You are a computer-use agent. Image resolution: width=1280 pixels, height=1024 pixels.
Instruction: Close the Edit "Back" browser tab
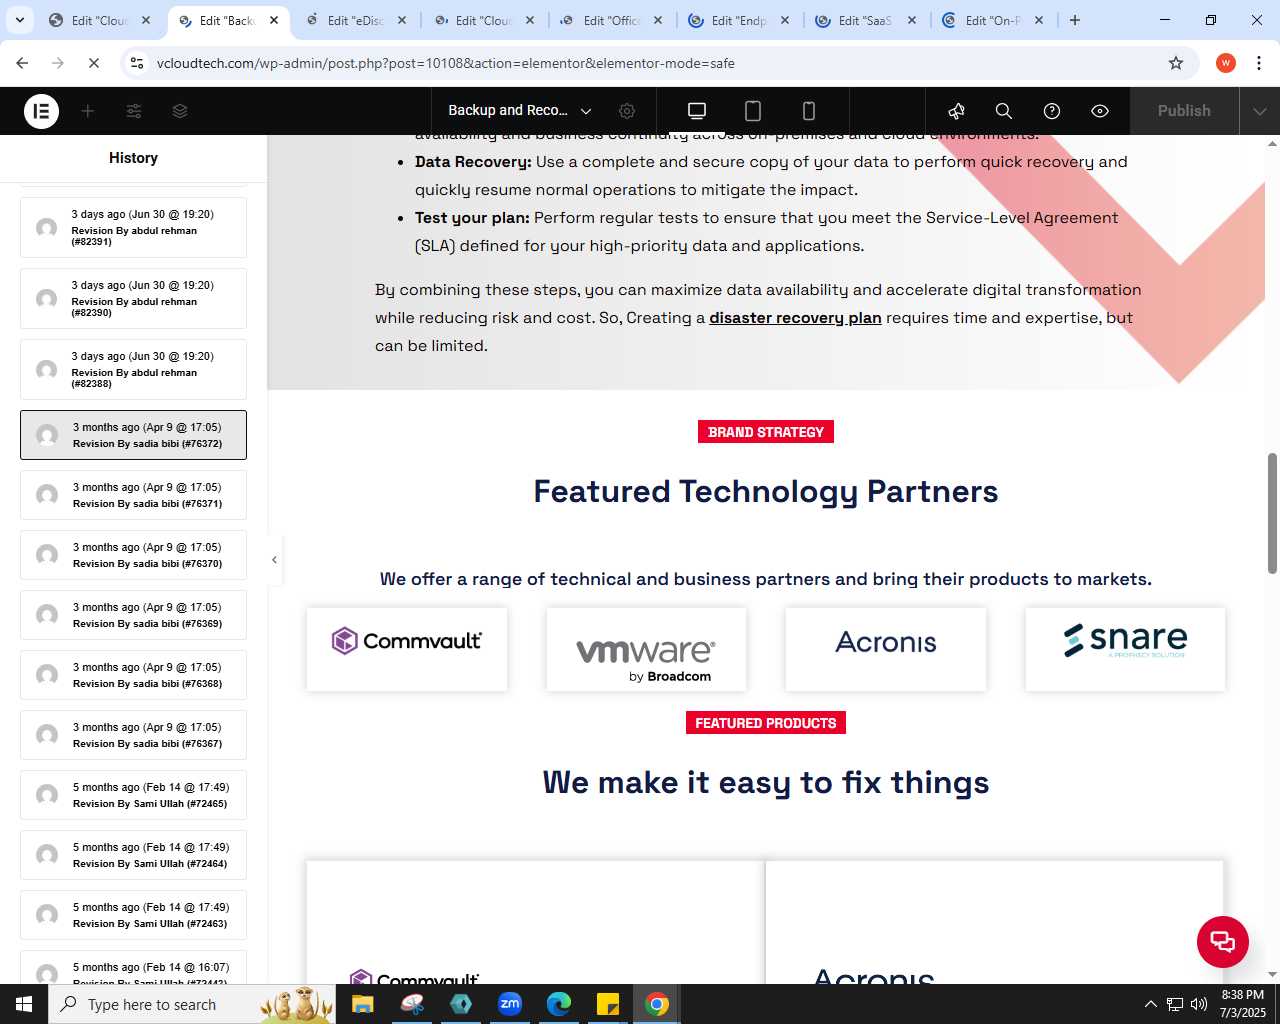[x=274, y=20]
